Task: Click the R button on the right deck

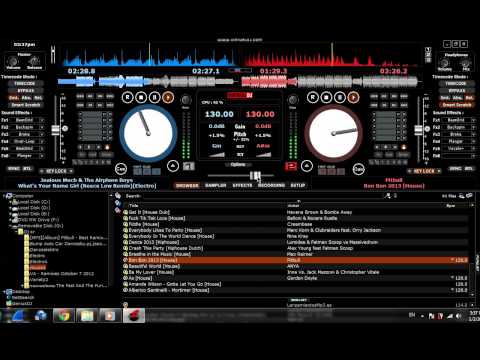Action: coord(313,97)
